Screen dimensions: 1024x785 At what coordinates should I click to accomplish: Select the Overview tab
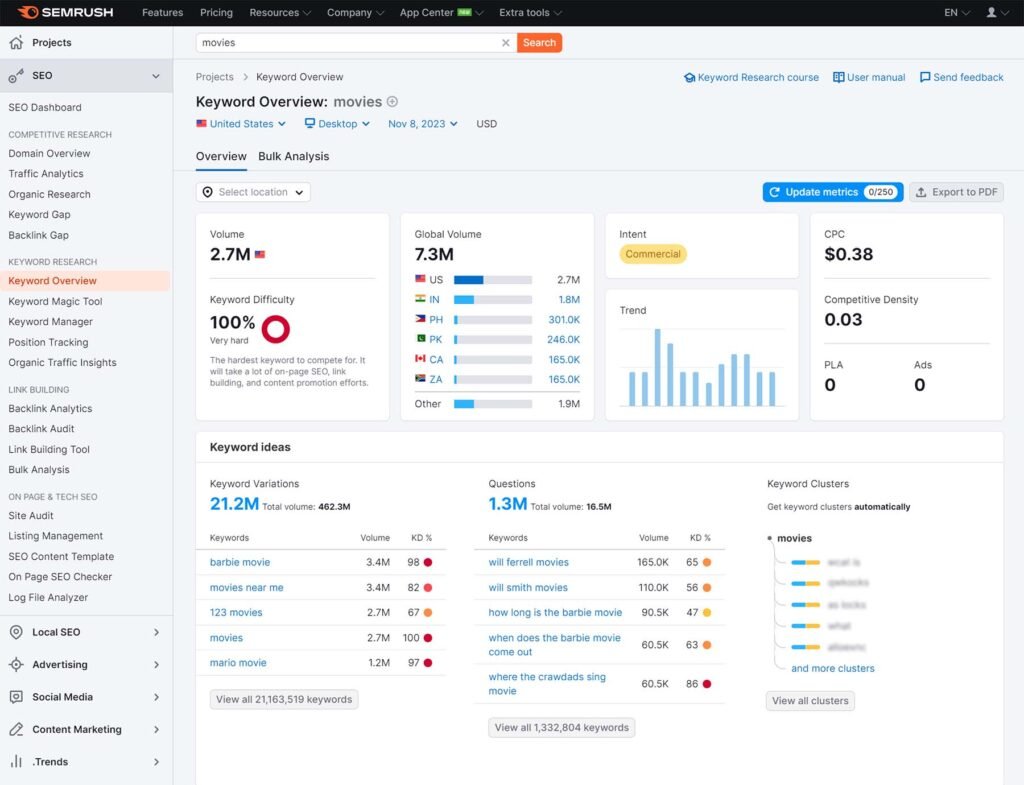221,157
